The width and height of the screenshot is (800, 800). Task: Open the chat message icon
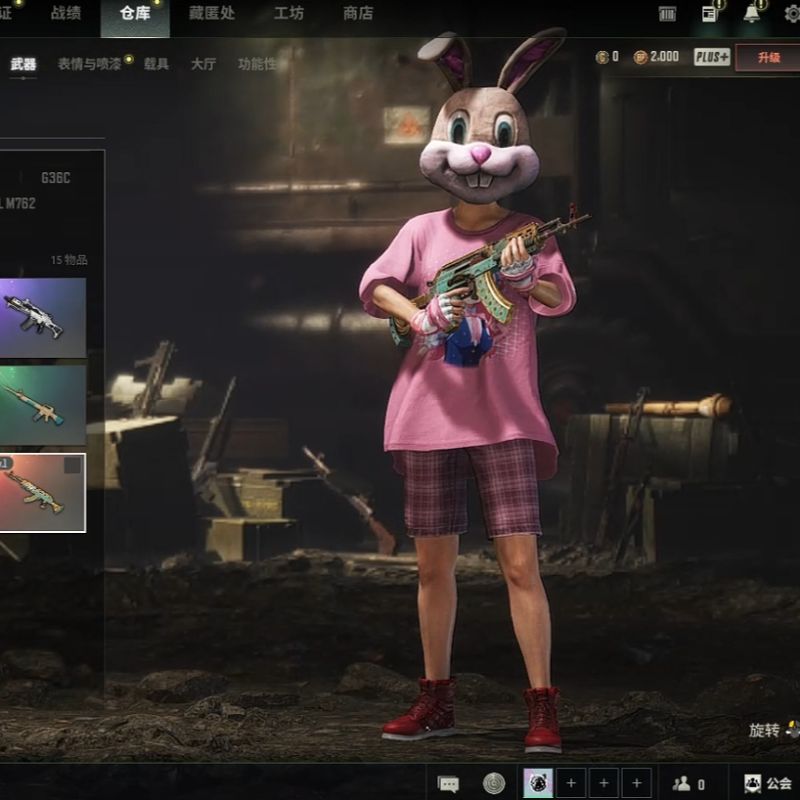click(449, 784)
